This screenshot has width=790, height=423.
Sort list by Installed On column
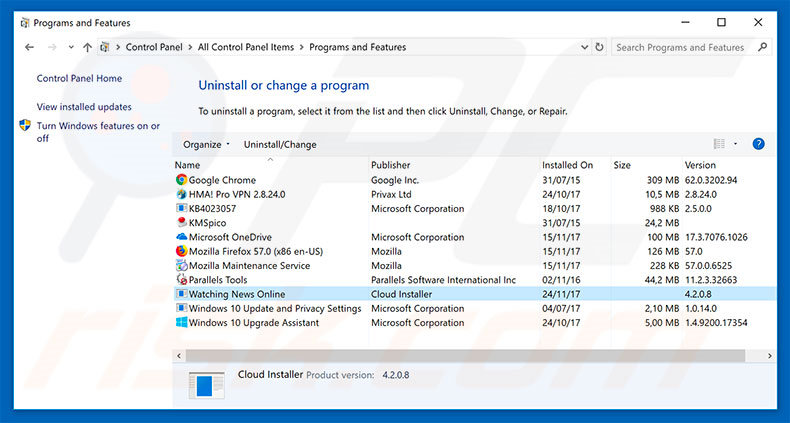pos(567,165)
